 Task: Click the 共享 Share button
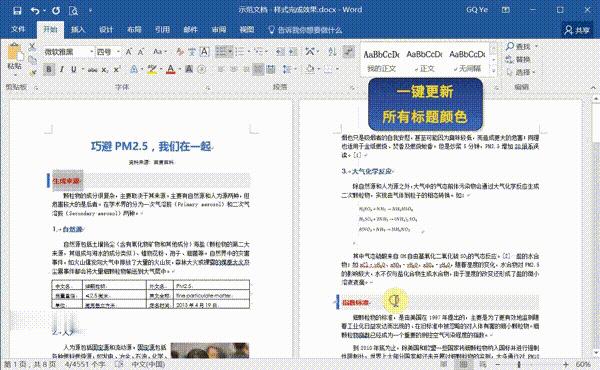coord(577,30)
